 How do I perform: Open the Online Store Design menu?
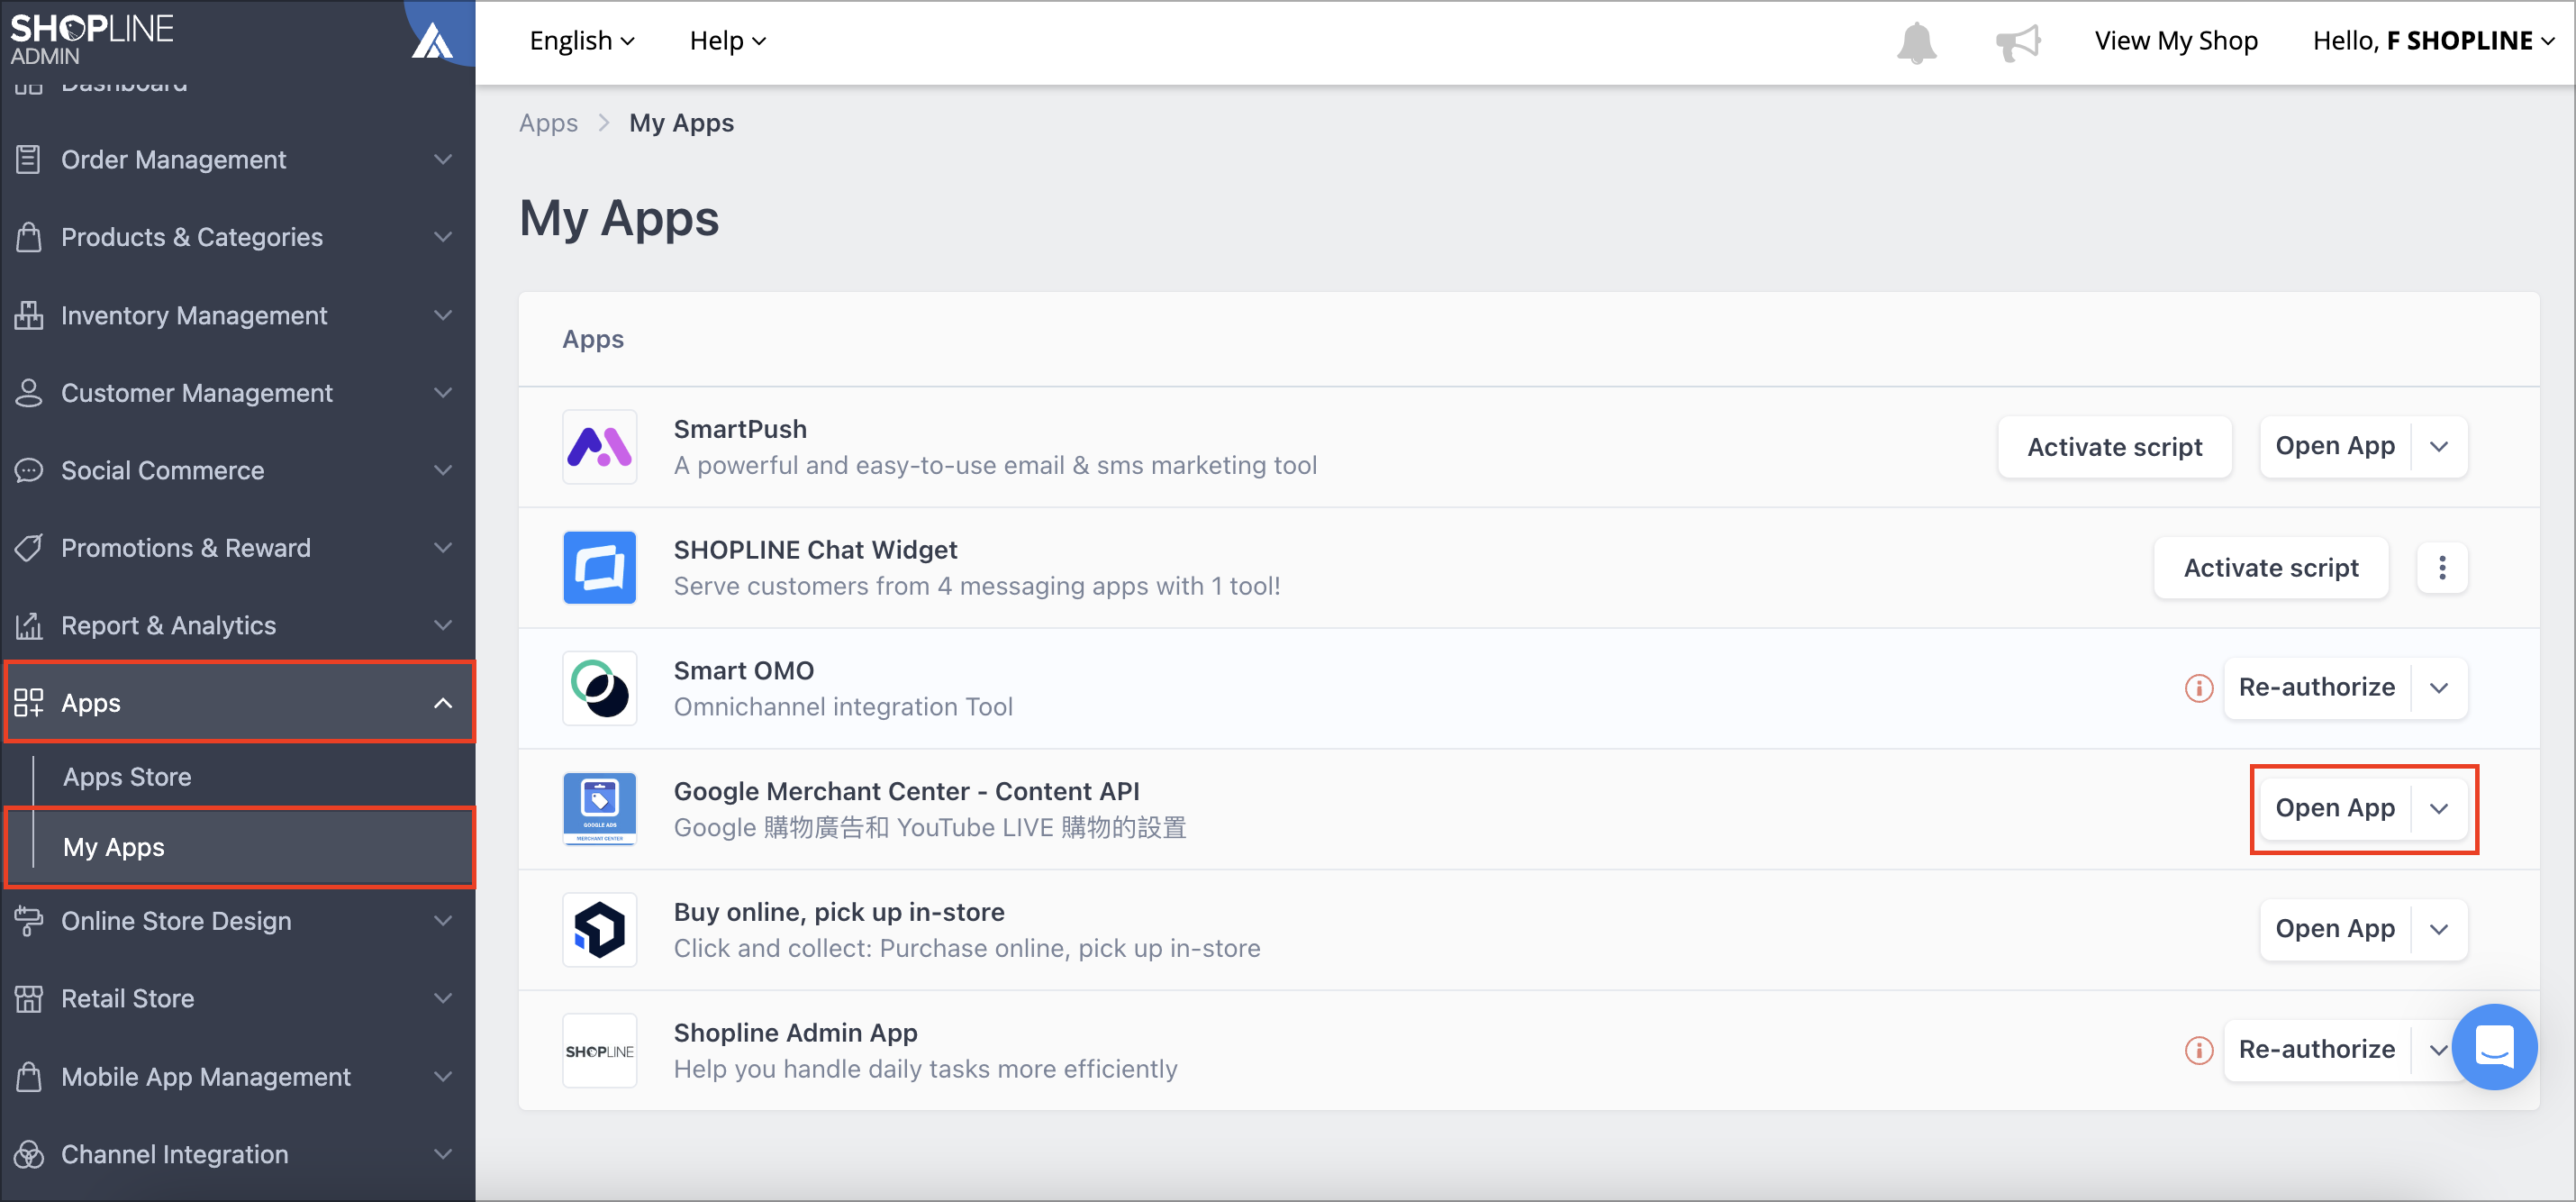(x=238, y=921)
